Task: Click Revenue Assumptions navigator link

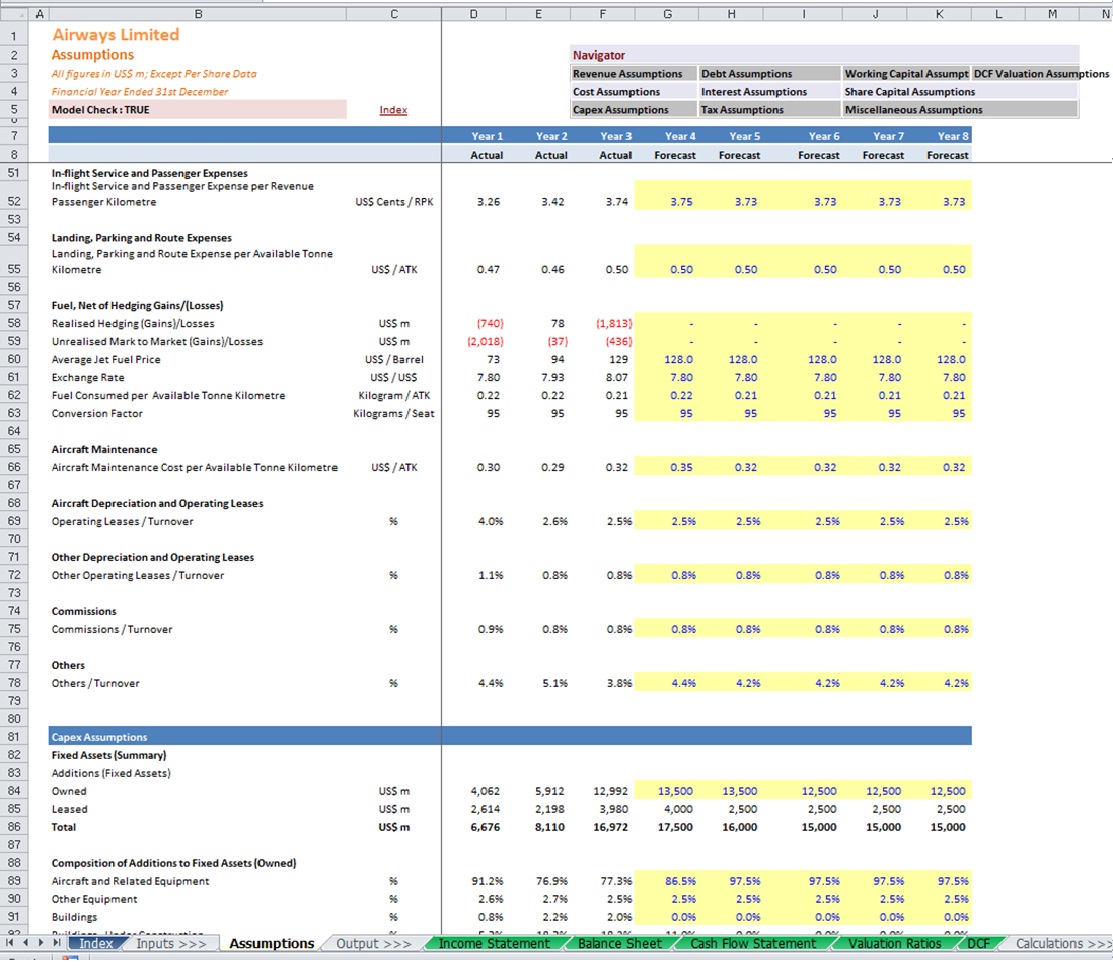Action: pos(634,74)
